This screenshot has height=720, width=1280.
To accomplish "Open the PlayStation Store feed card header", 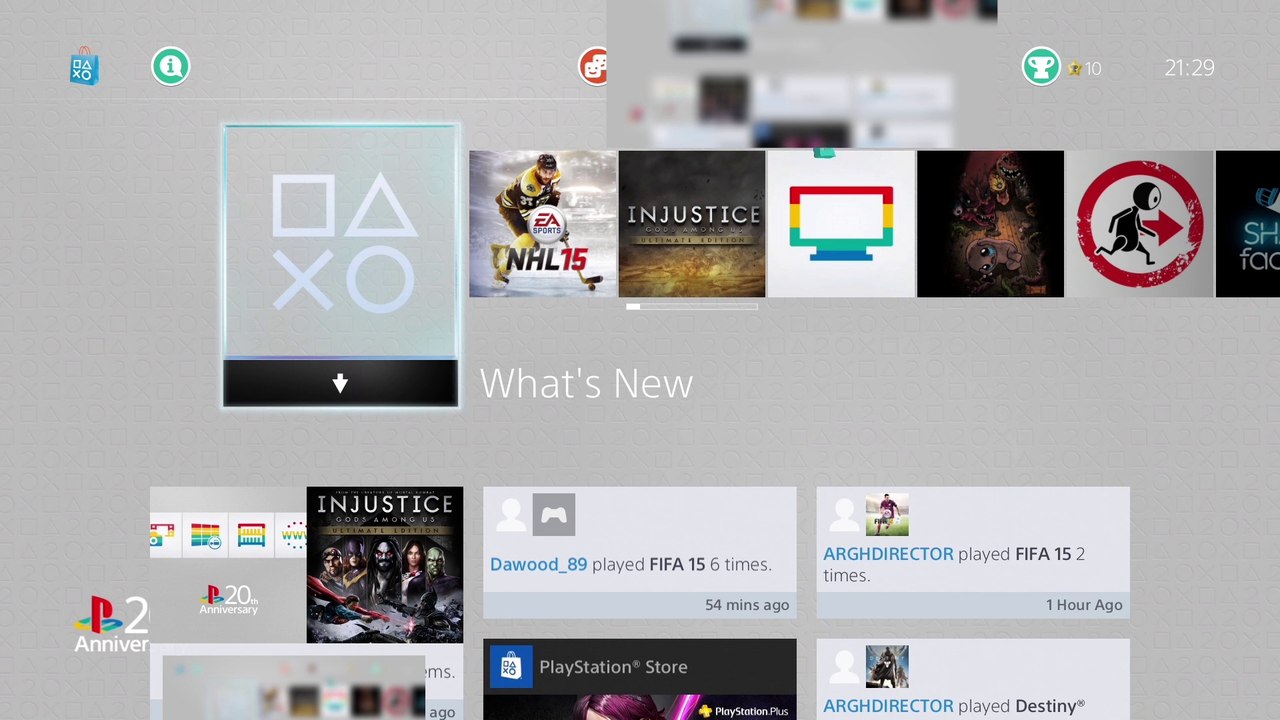I will pos(640,667).
